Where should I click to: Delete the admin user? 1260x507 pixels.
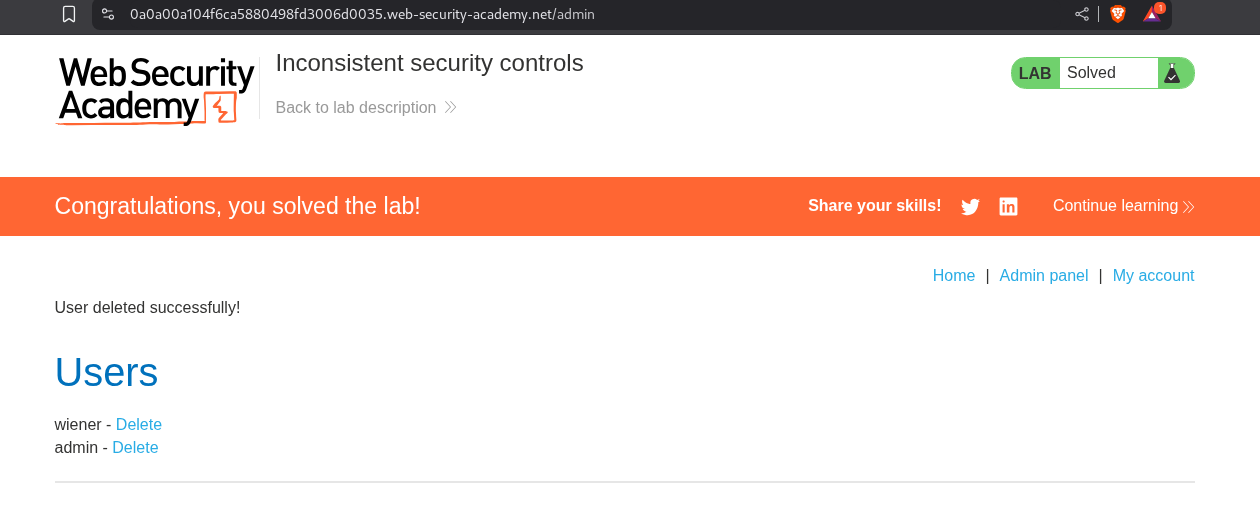pos(135,447)
